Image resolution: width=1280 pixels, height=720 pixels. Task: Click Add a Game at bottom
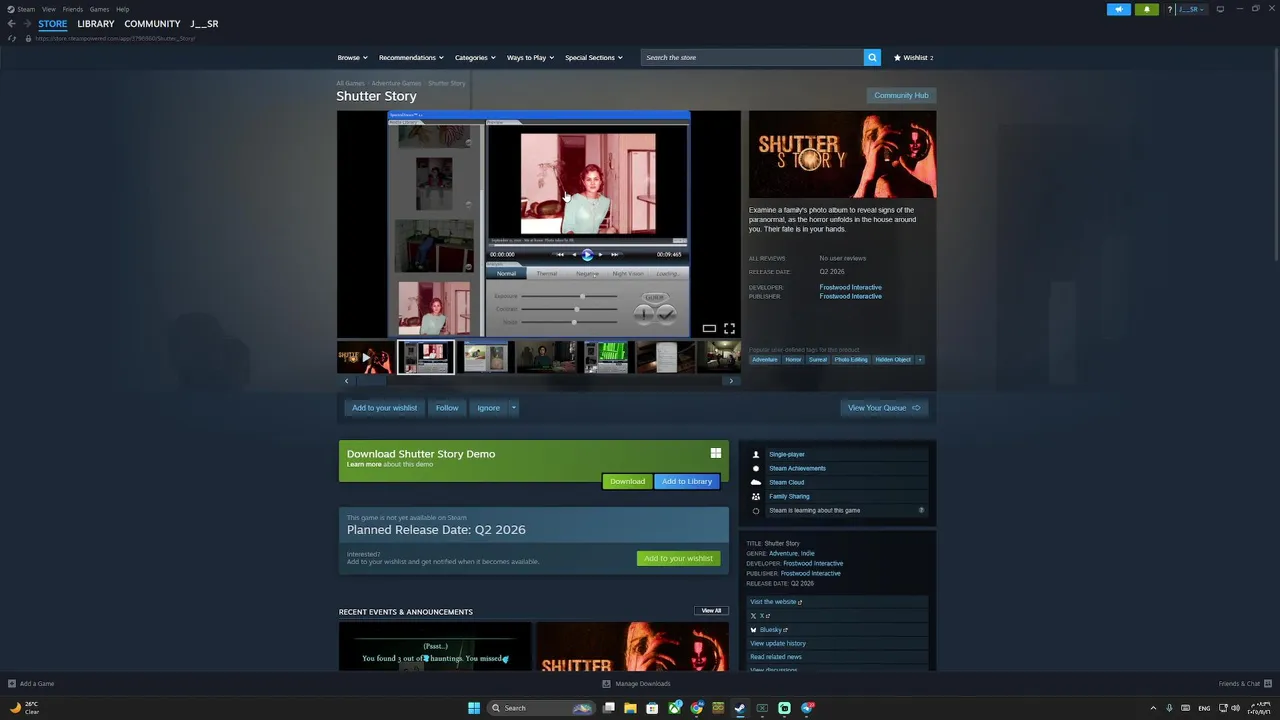point(31,684)
